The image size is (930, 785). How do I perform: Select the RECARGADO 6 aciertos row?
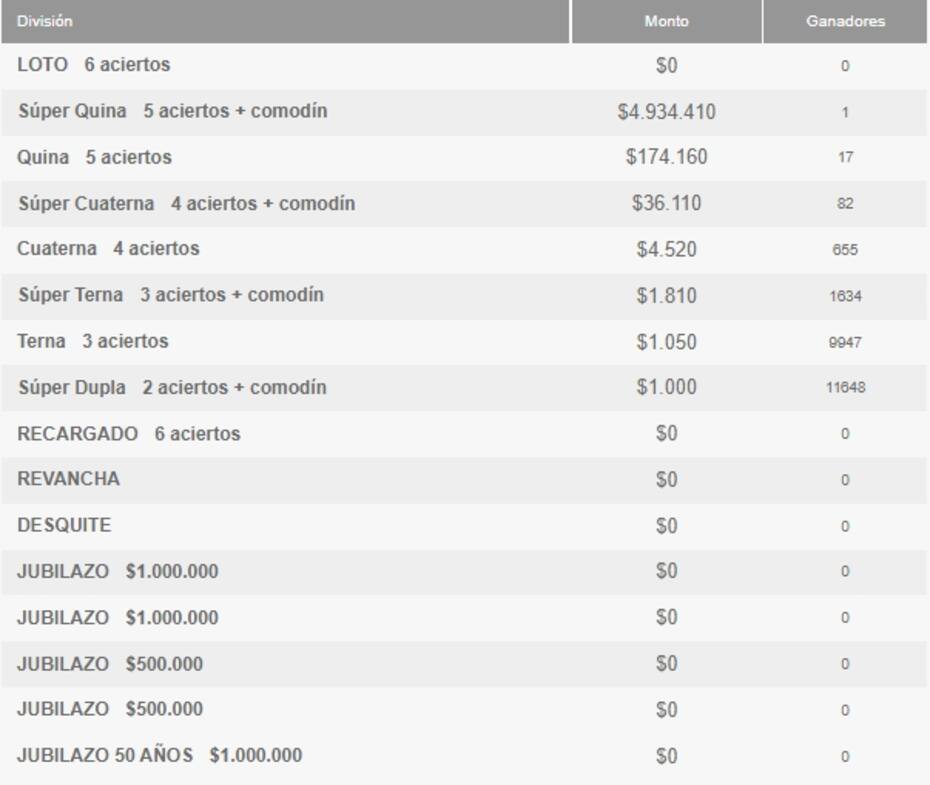[464, 434]
